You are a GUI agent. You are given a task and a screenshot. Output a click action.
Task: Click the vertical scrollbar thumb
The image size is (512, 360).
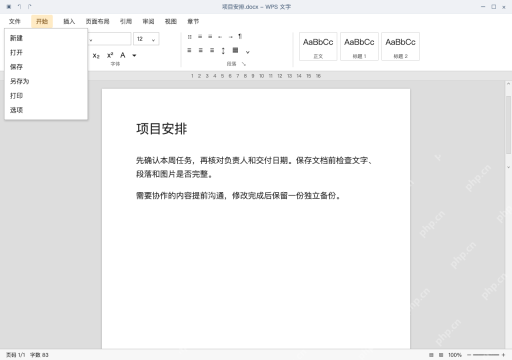click(508, 125)
